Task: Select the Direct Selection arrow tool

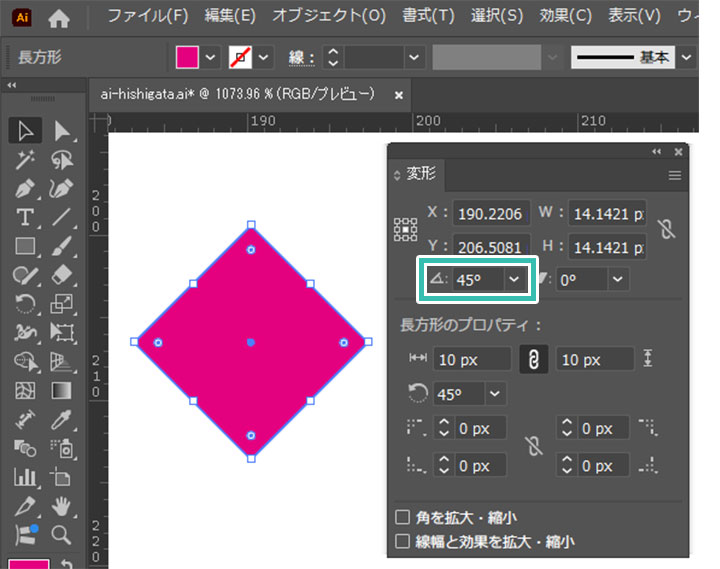Action: click(x=62, y=130)
